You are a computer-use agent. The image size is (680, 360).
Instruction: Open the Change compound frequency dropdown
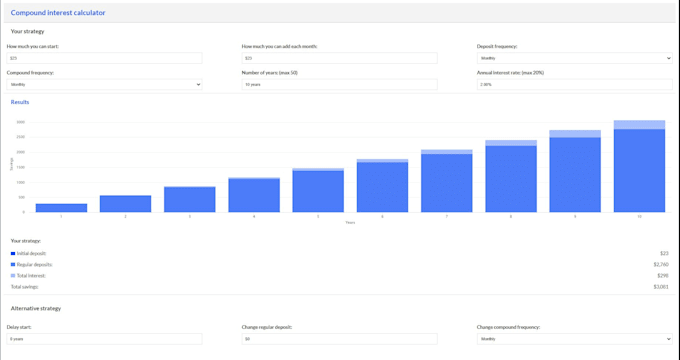[575, 339]
